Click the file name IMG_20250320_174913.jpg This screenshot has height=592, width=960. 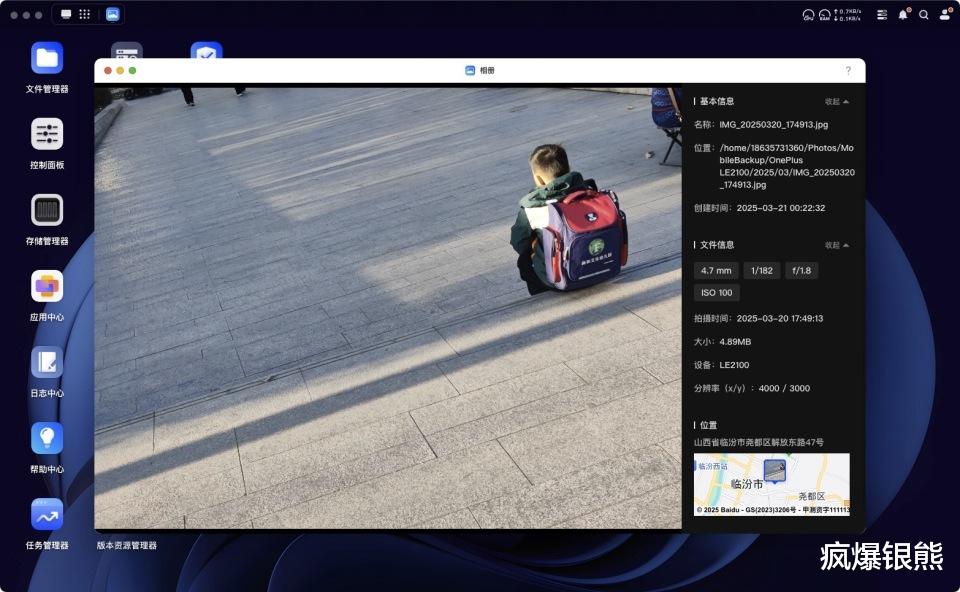point(773,124)
